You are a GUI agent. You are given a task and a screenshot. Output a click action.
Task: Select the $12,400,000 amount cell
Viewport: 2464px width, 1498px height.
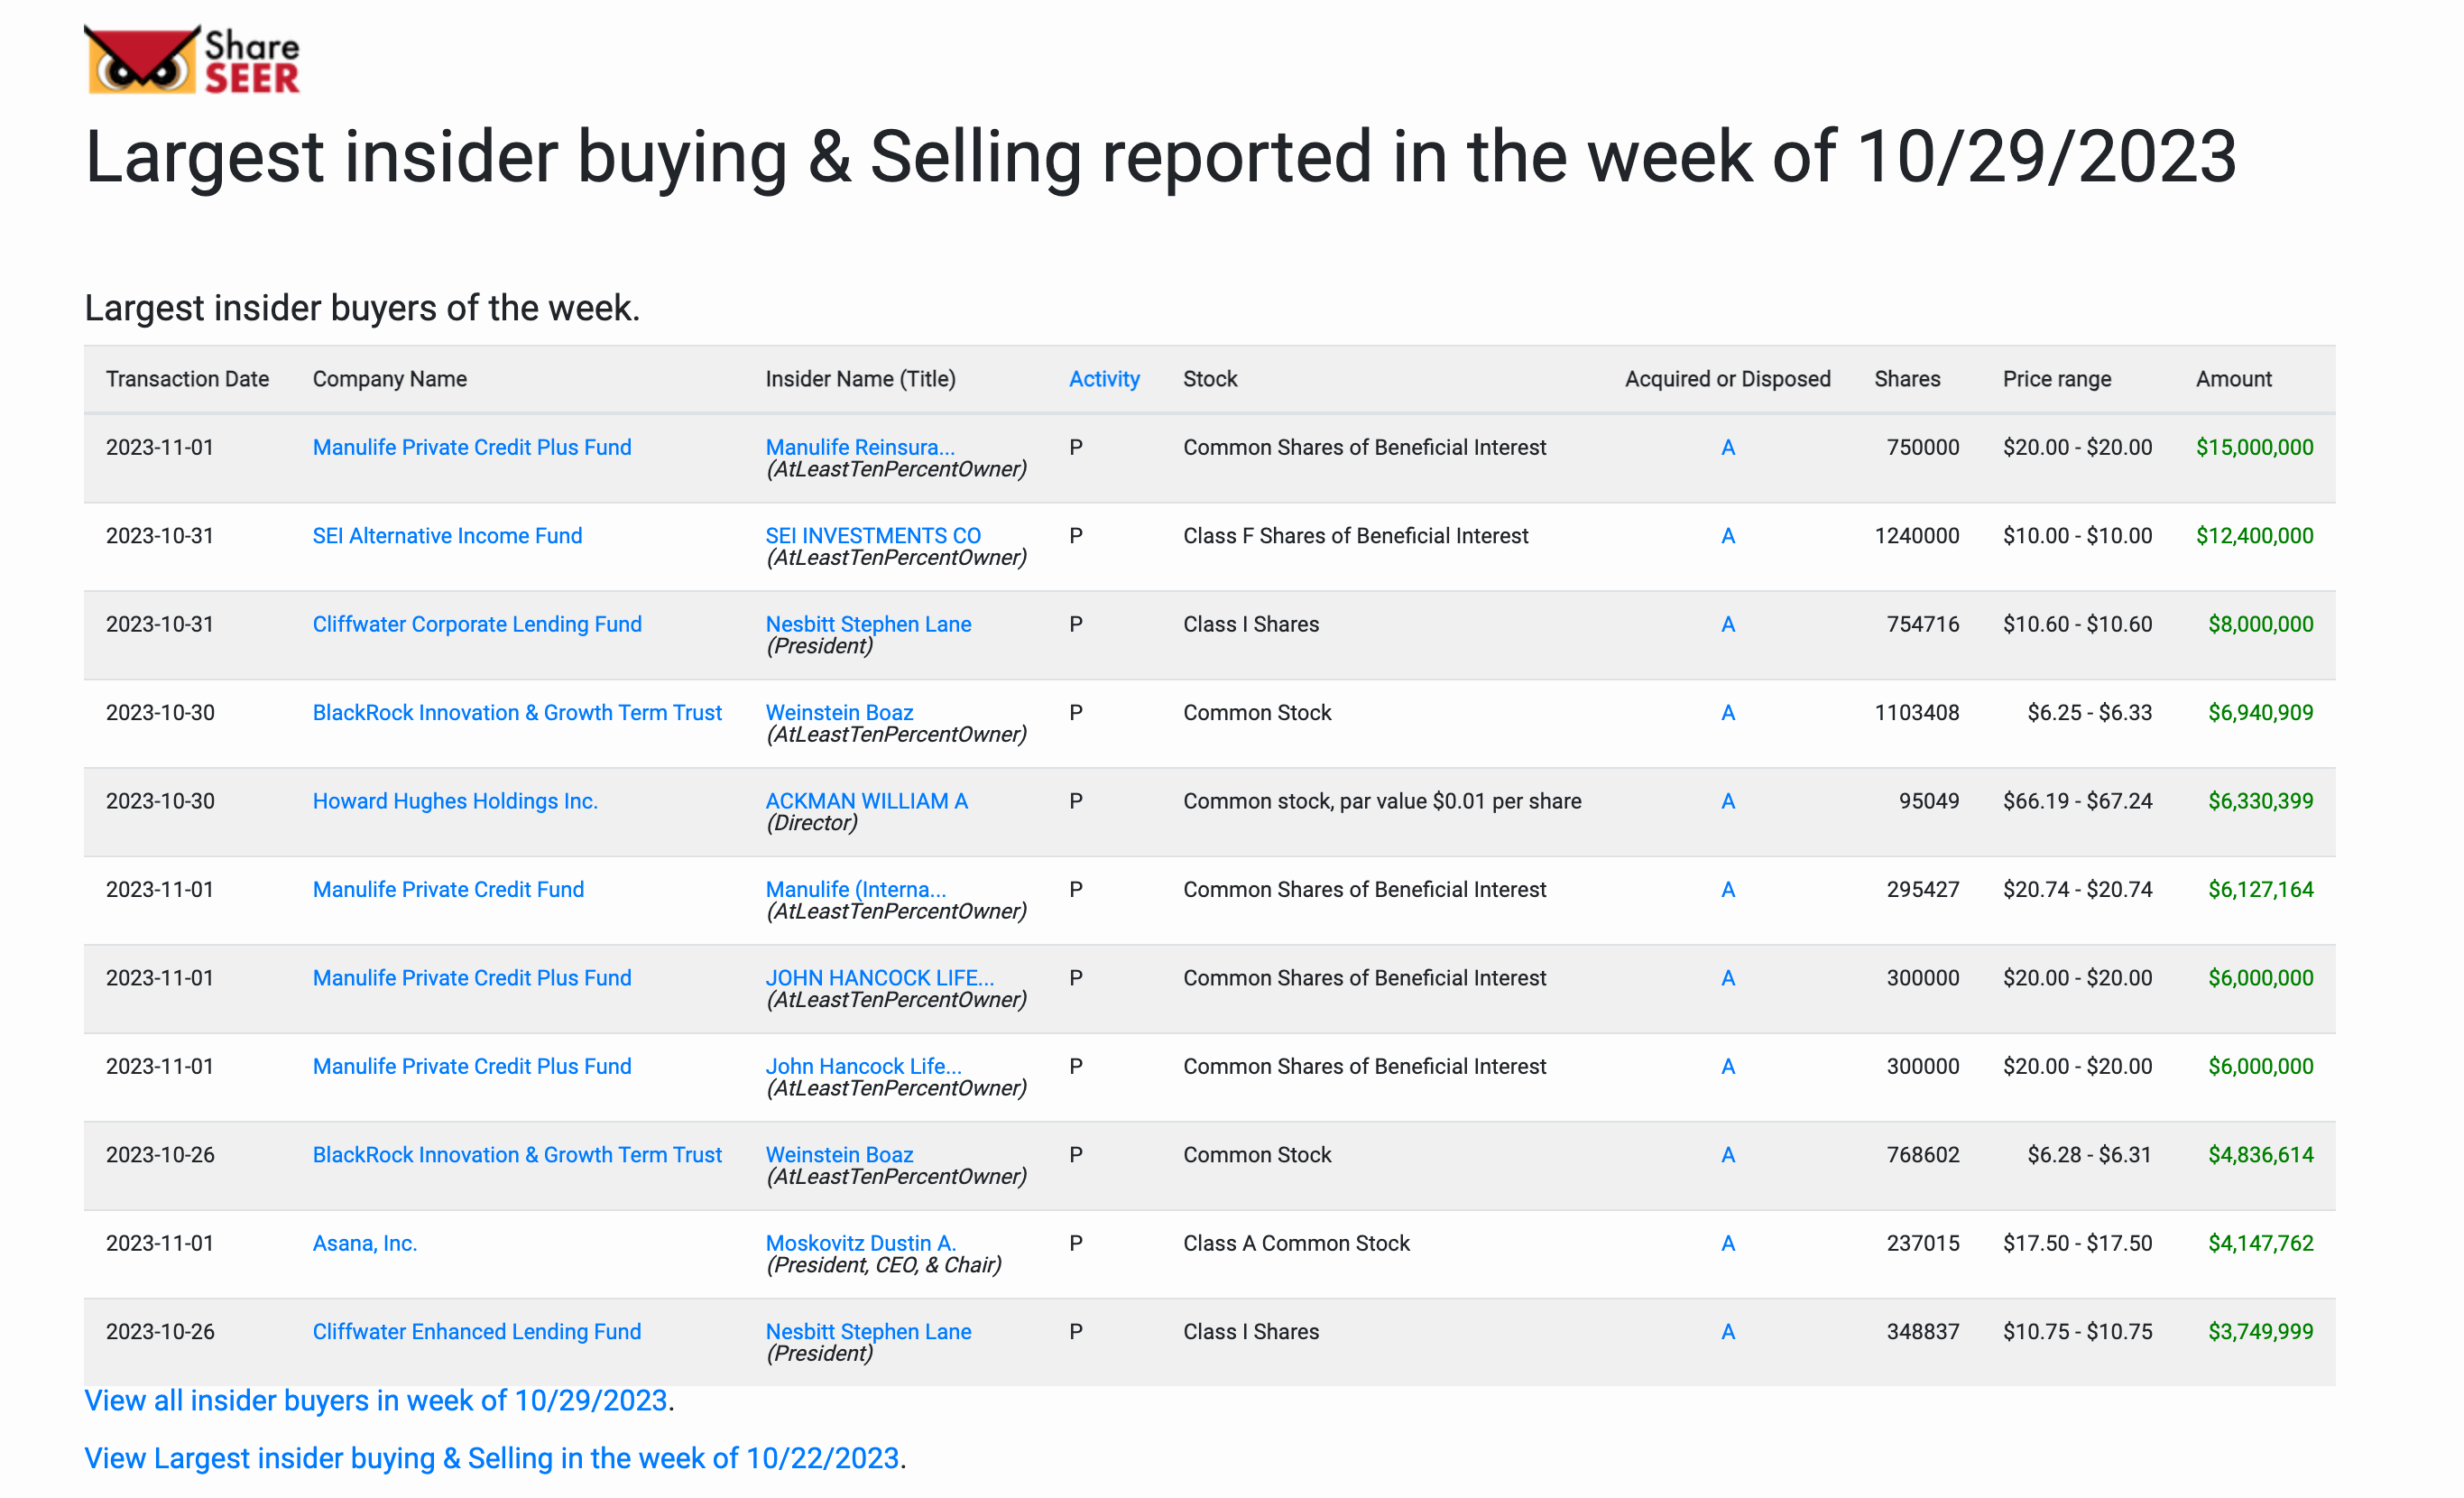[2254, 536]
